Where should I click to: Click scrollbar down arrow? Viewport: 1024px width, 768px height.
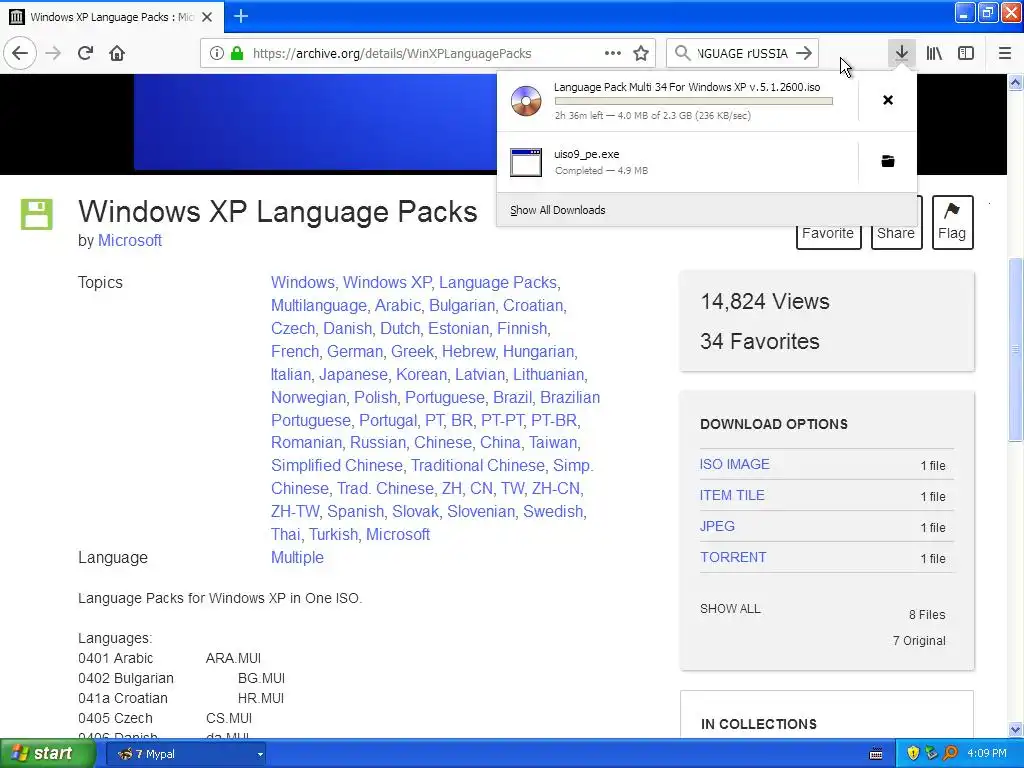(x=1016, y=729)
